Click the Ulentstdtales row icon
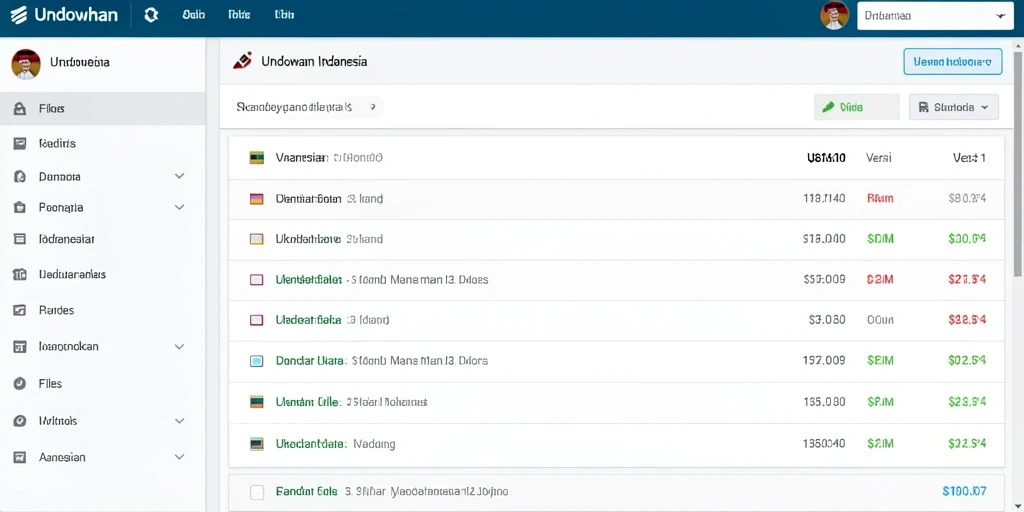1024x512 pixels. point(257,280)
